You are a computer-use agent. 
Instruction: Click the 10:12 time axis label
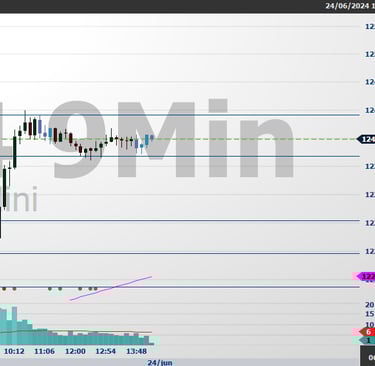tap(14, 351)
